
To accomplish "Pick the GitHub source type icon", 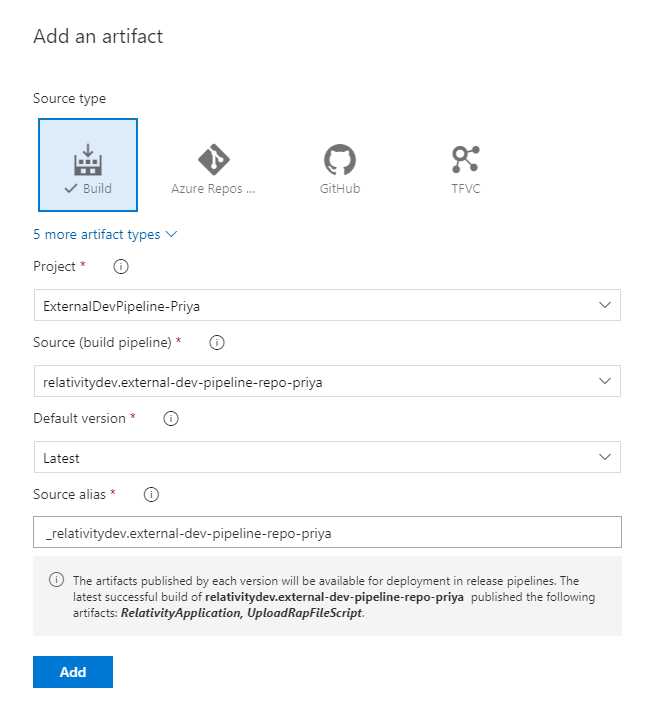I will (x=340, y=160).
